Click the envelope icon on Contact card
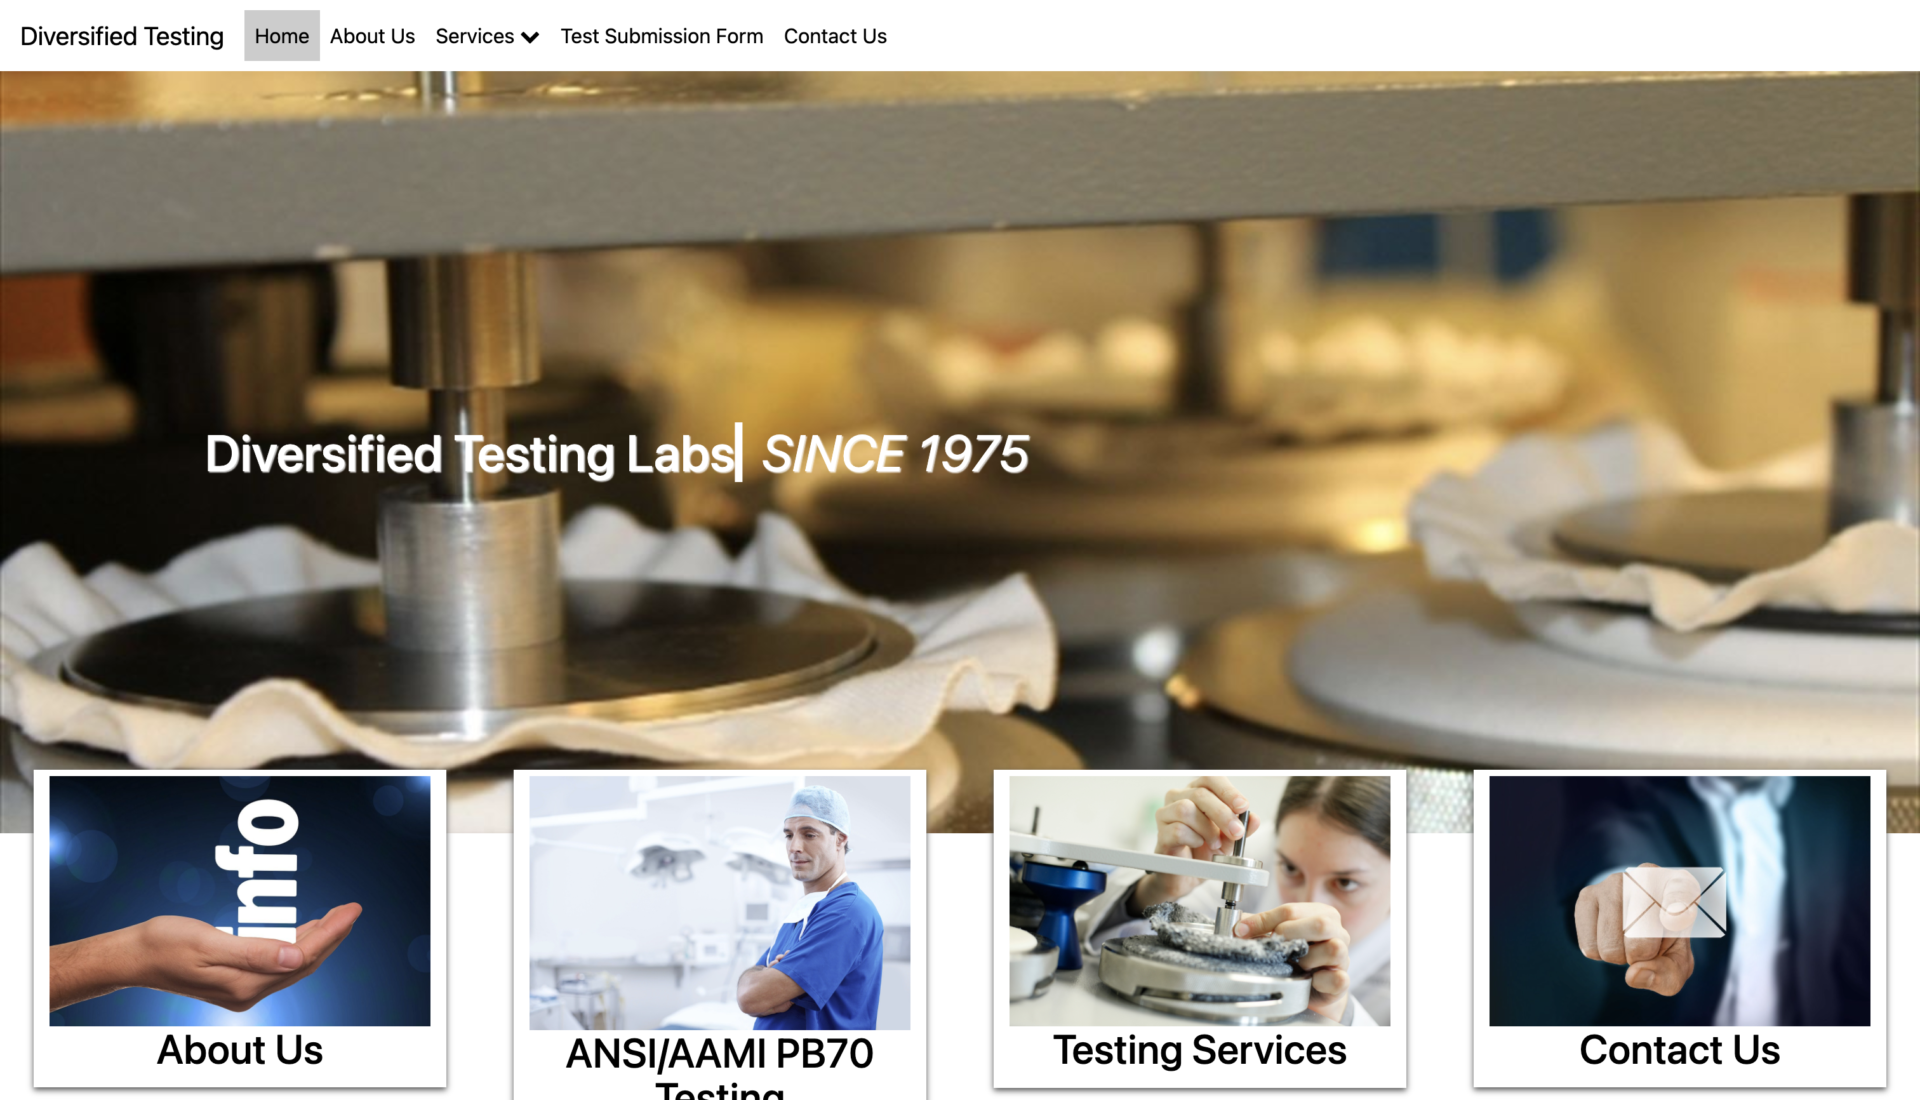 click(1674, 902)
